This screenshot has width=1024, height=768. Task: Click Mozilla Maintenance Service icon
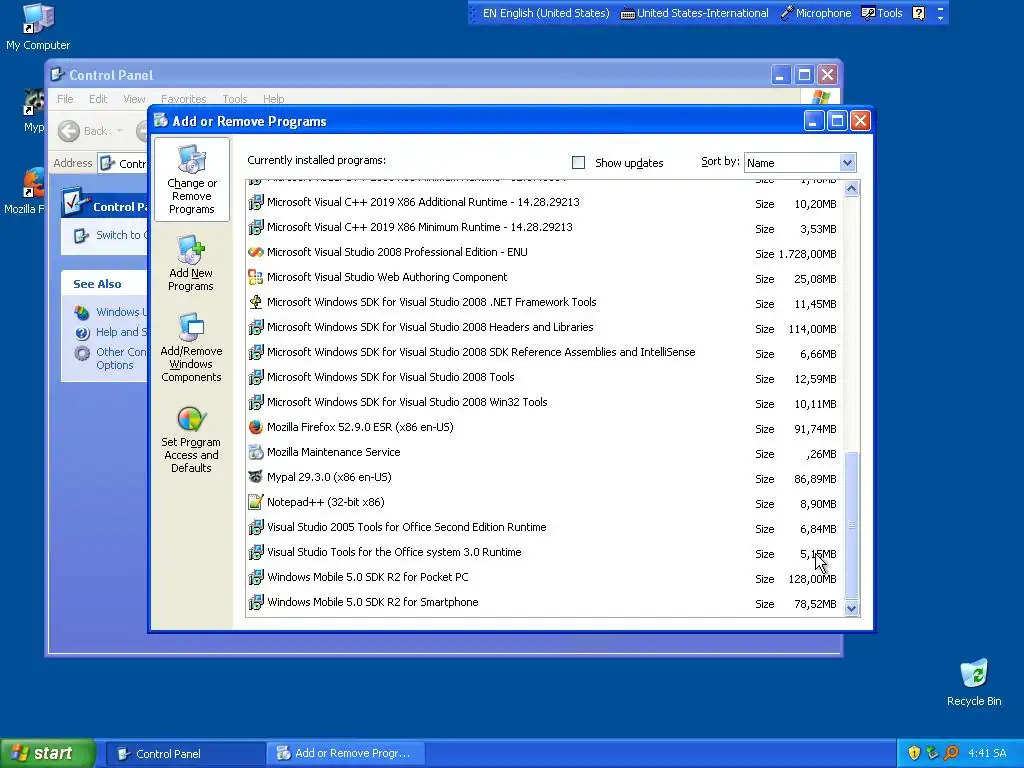pyautogui.click(x=256, y=452)
